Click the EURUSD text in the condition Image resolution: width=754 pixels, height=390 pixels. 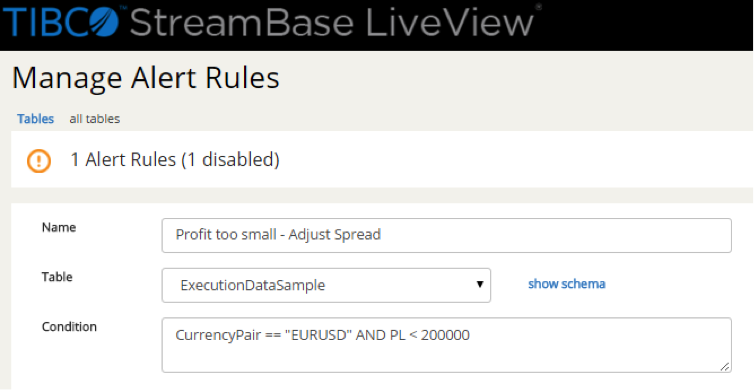(319, 335)
